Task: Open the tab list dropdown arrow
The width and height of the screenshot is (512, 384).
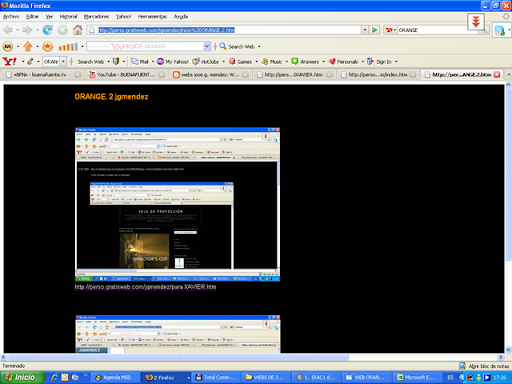Action: coord(509,75)
